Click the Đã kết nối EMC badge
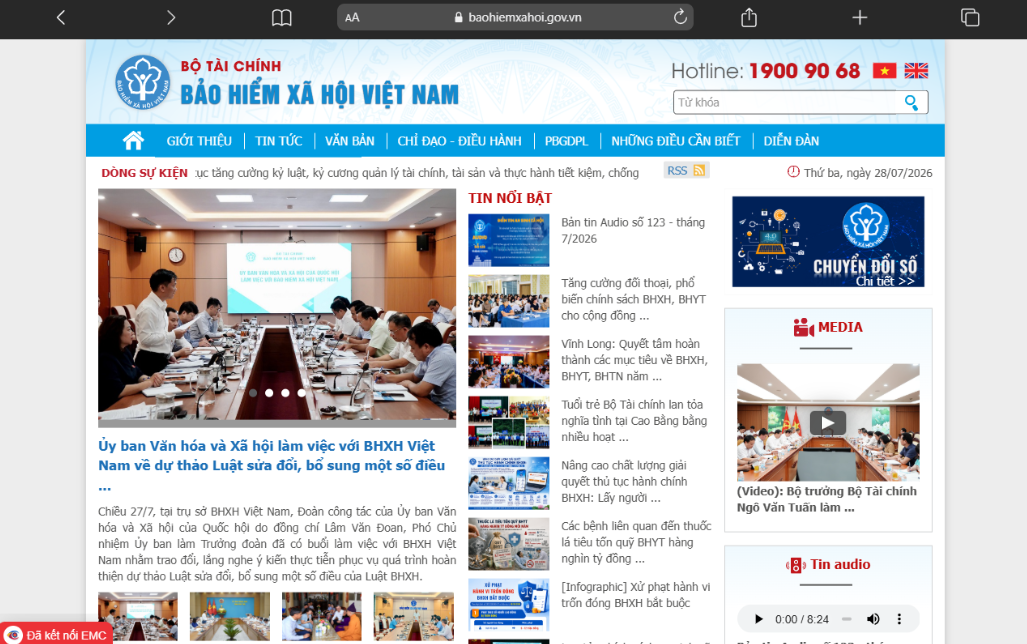Screen dimensions: 1027x644 (56, 635)
